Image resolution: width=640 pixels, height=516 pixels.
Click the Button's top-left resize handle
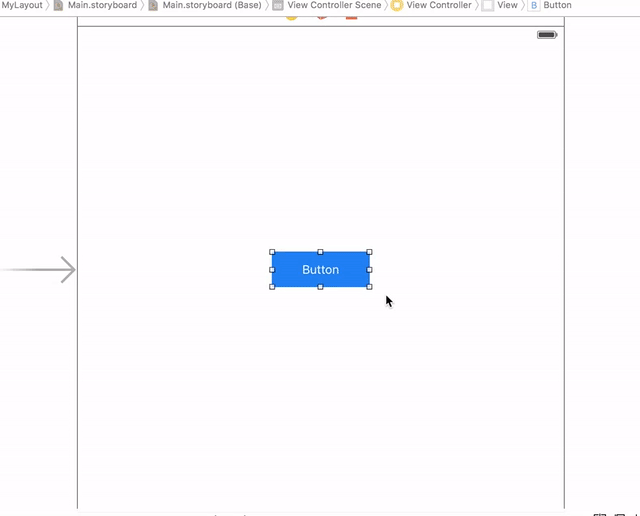272,252
